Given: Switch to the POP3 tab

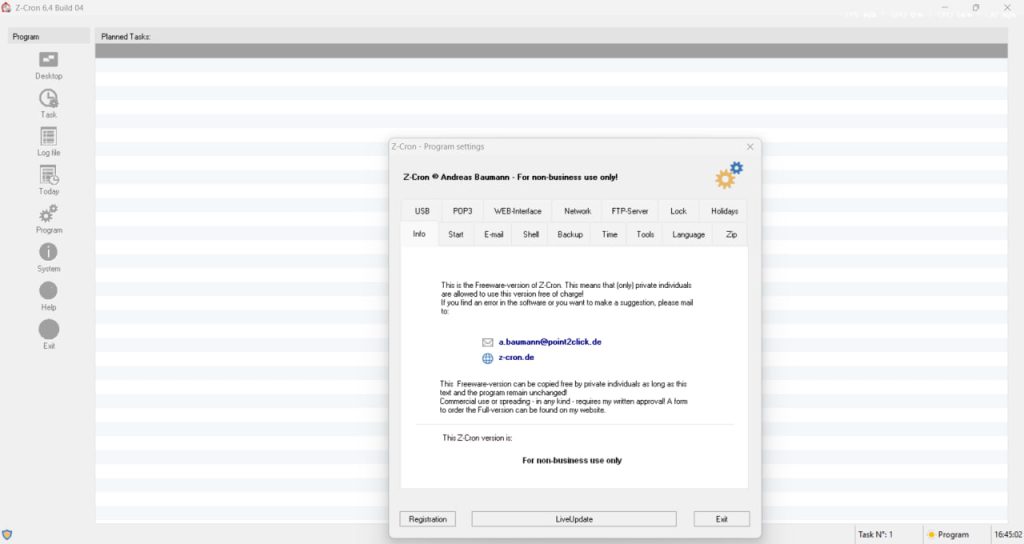Looking at the screenshot, I should (462, 211).
